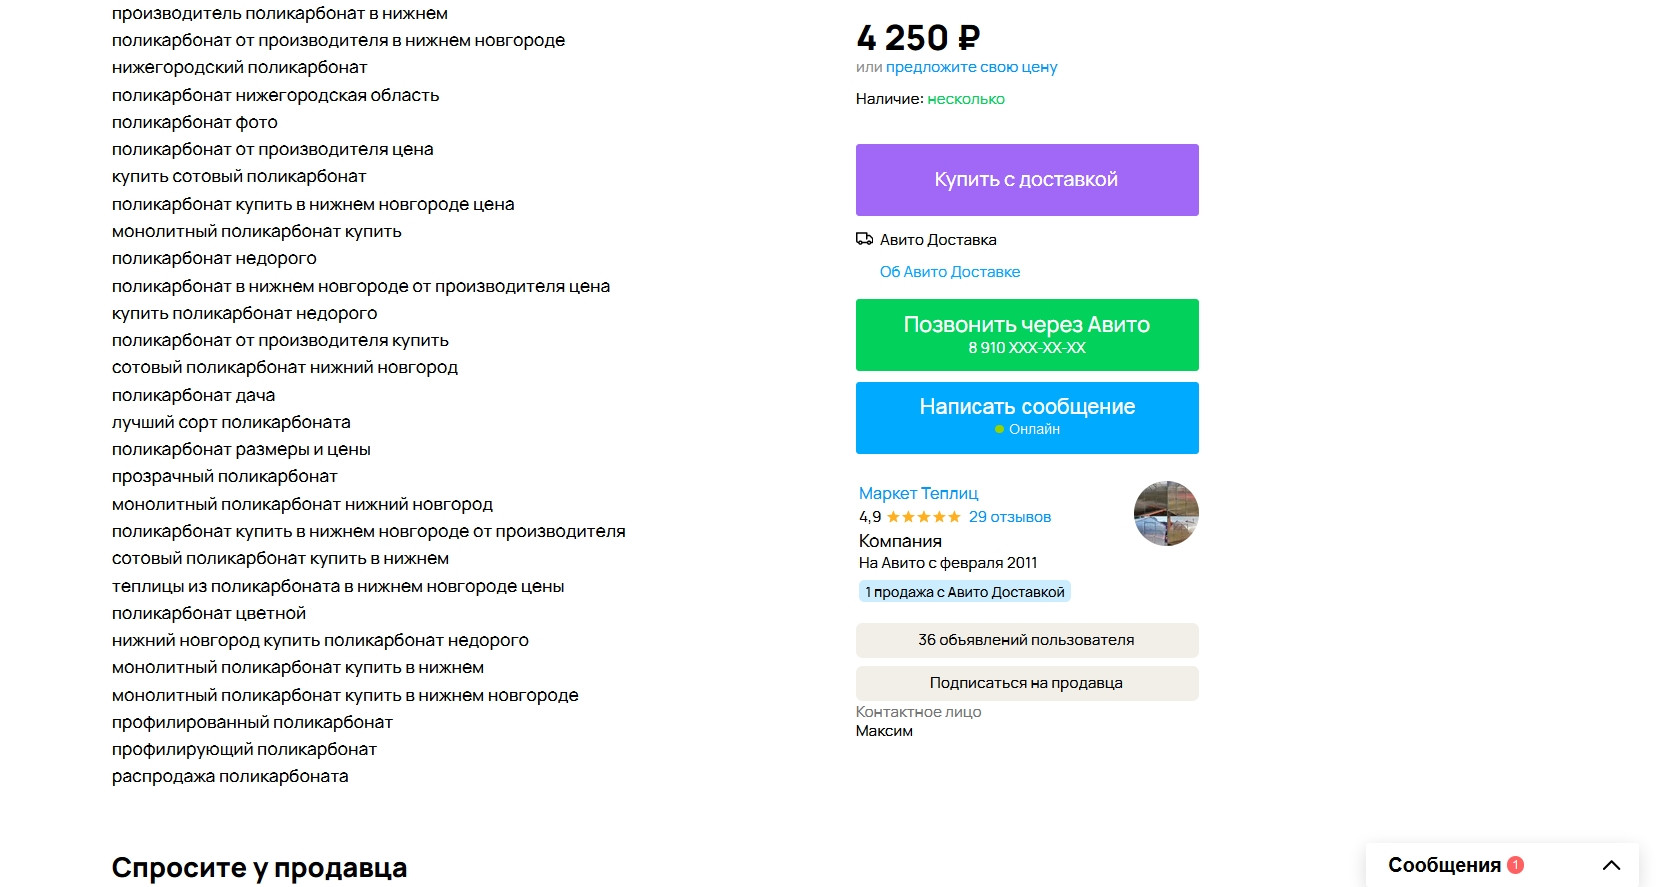1658x887 pixels.
Task: Open Маркет Теплиц seller profile link
Action: tap(918, 493)
